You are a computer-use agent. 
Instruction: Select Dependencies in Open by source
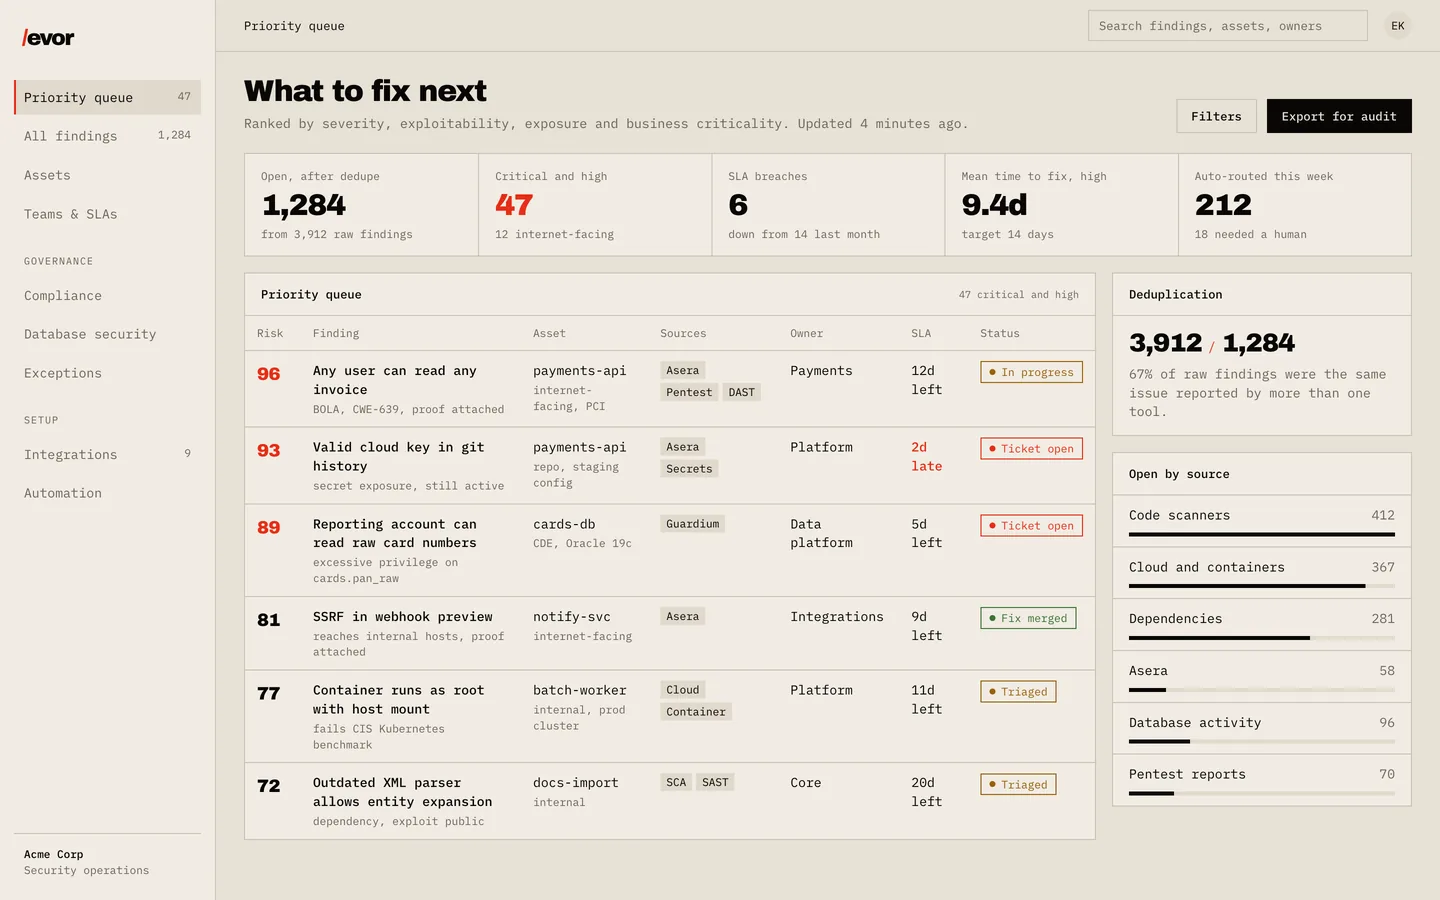coord(1262,625)
